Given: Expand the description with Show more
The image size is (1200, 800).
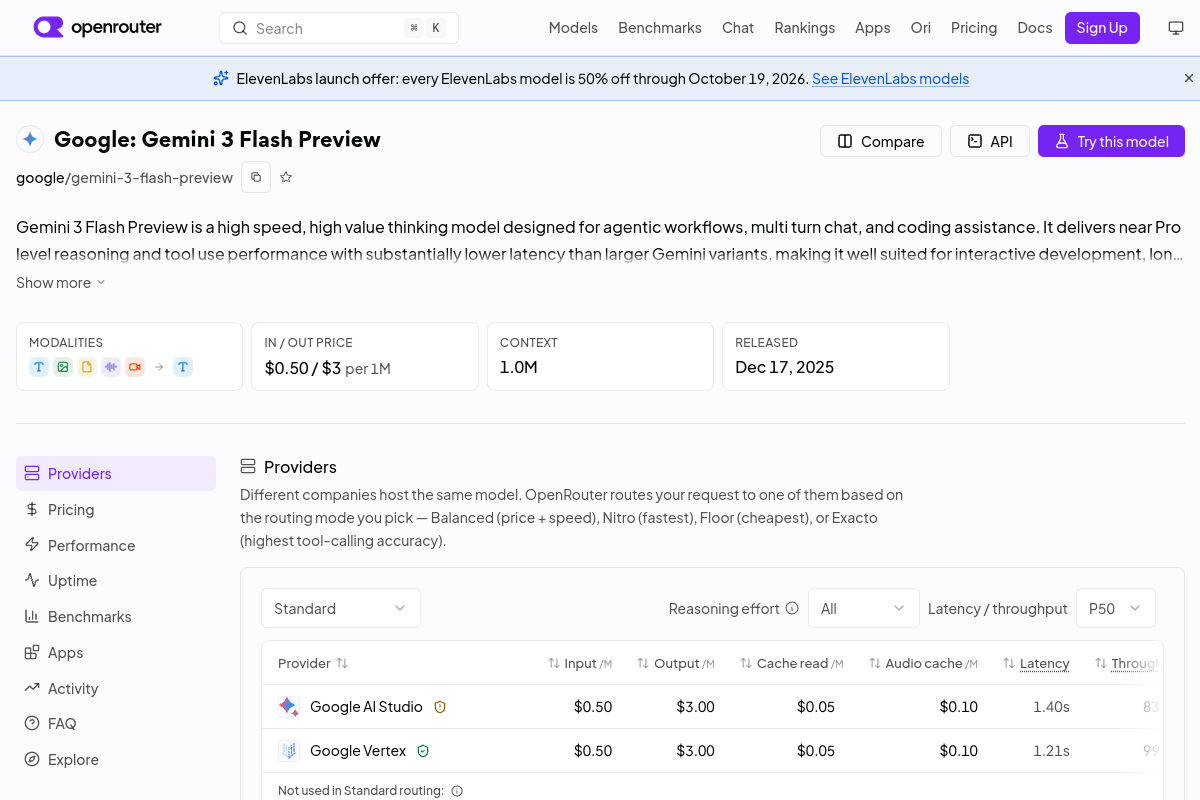Looking at the screenshot, I should click(61, 283).
